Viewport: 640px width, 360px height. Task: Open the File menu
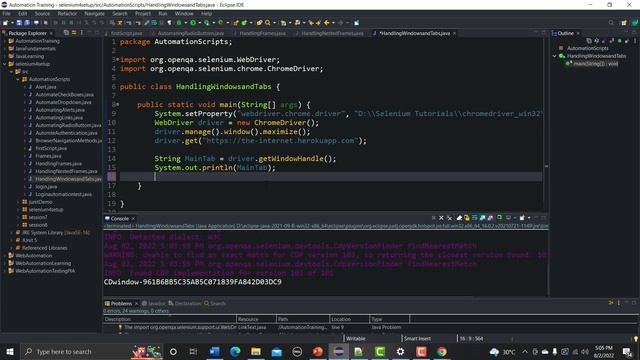click(x=7, y=13)
